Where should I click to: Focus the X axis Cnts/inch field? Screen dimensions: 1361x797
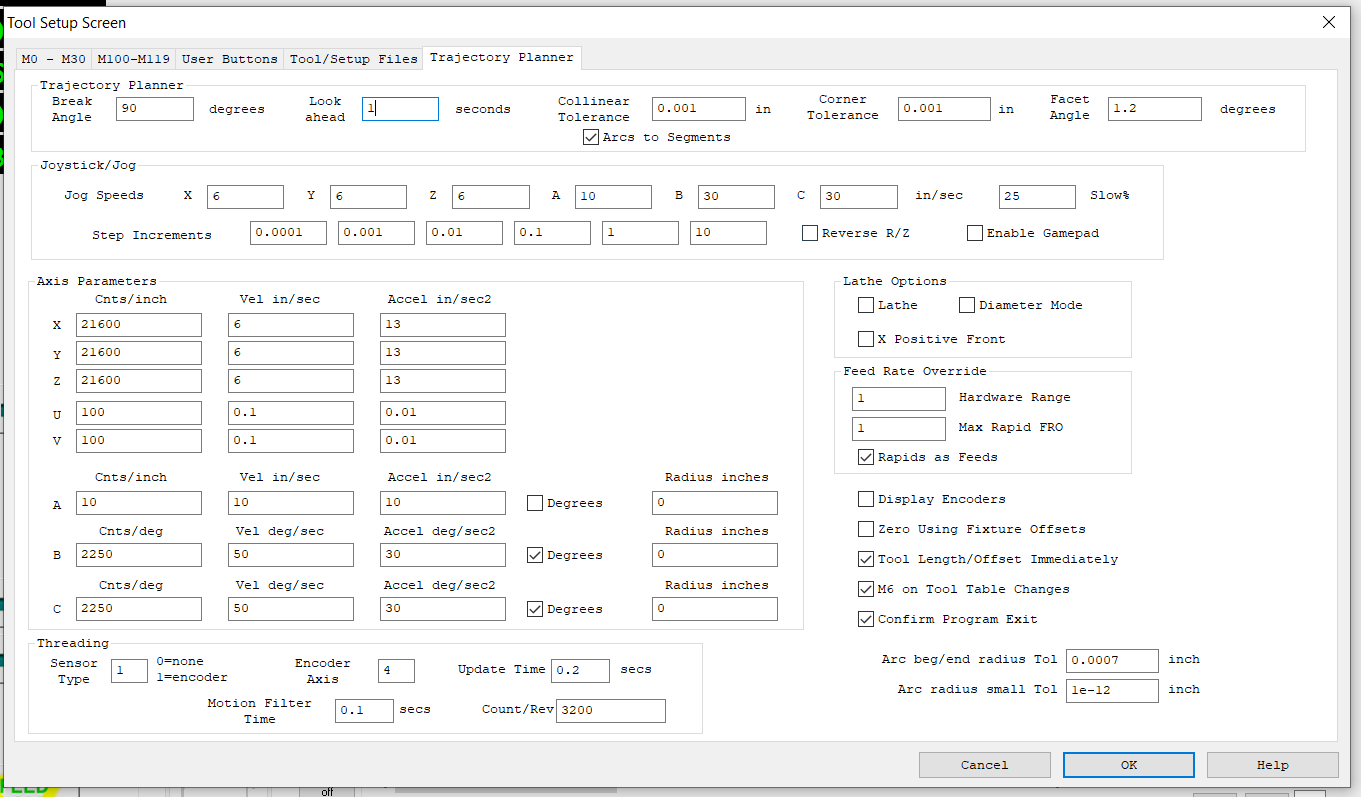(139, 325)
